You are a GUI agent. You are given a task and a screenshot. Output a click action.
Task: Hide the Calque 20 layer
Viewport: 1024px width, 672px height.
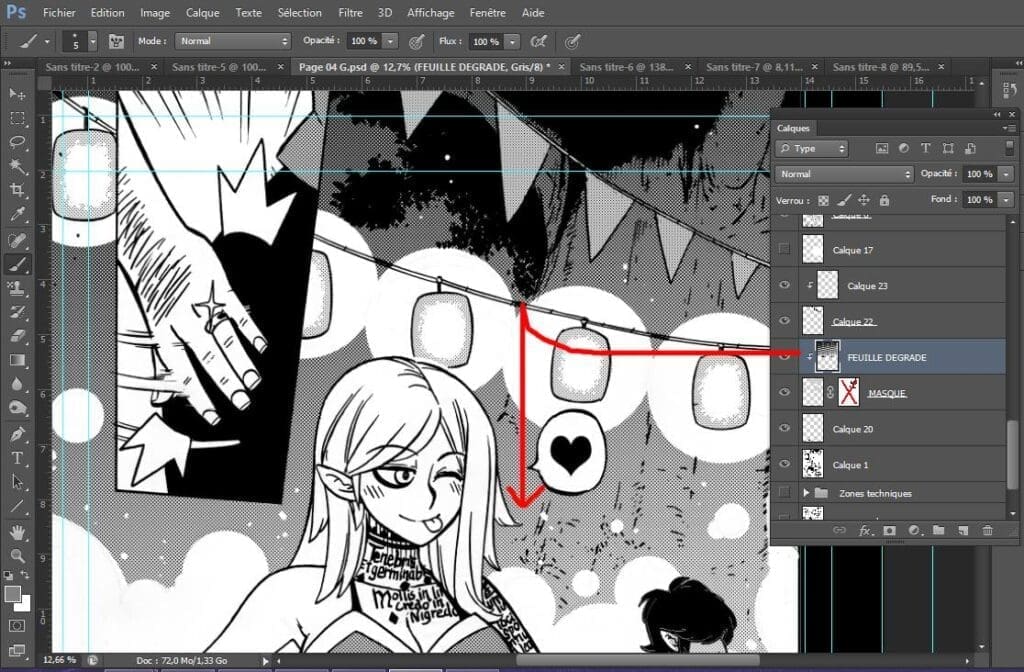point(784,428)
